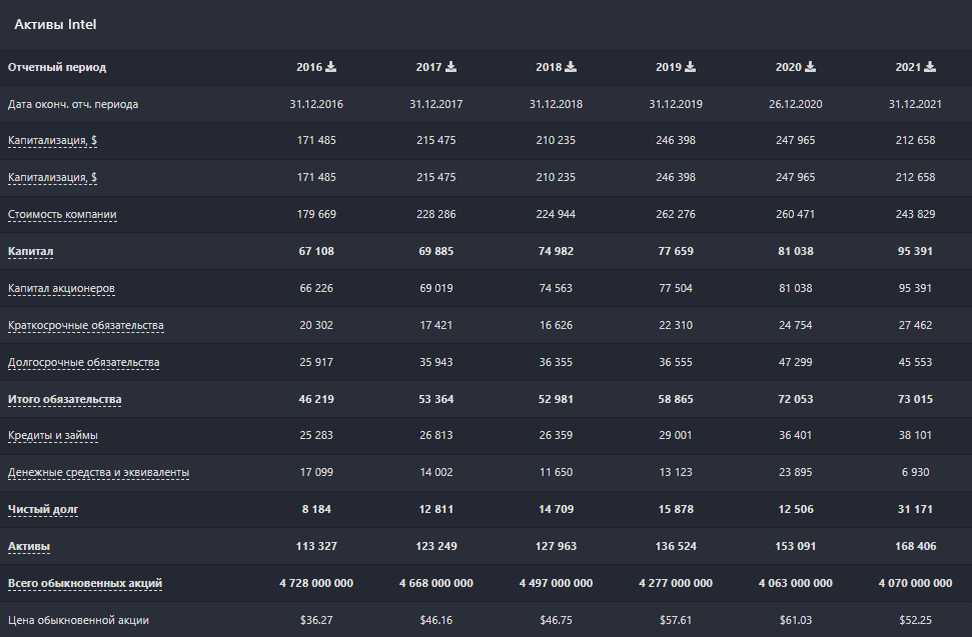
Task: Select assets value 153 091
Action: [795, 547]
